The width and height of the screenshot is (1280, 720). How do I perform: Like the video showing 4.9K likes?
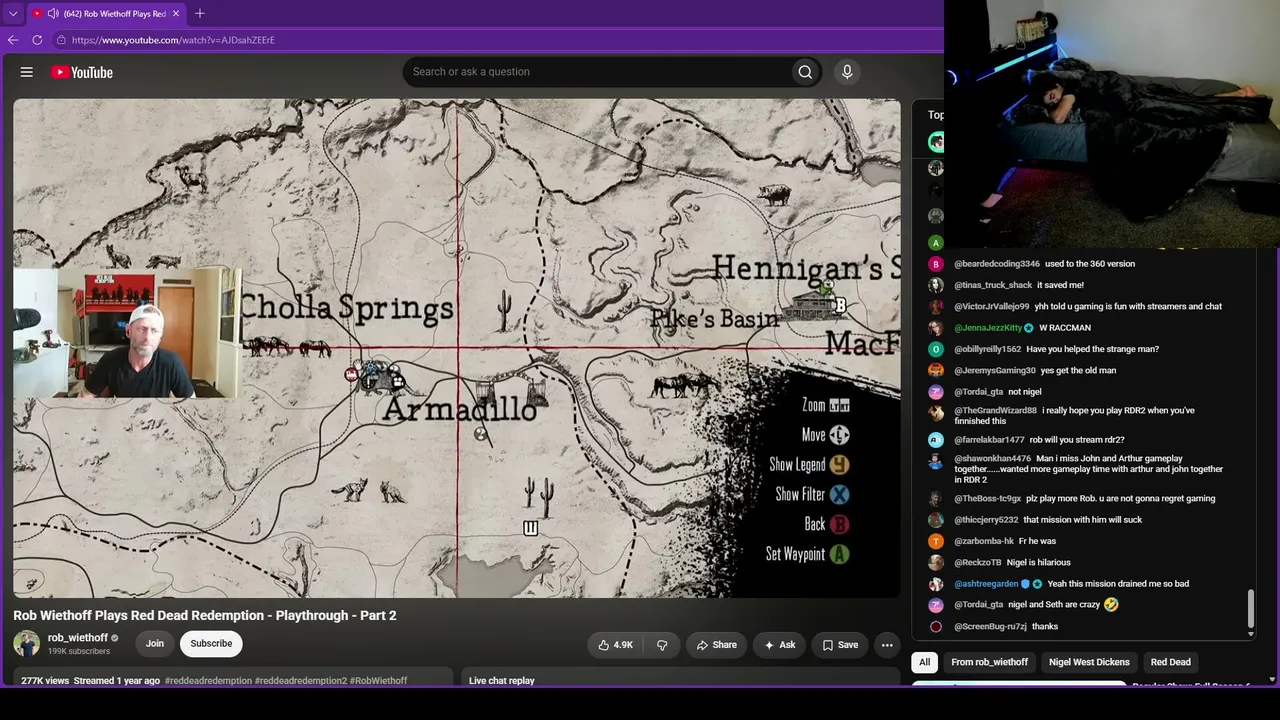[x=615, y=645]
